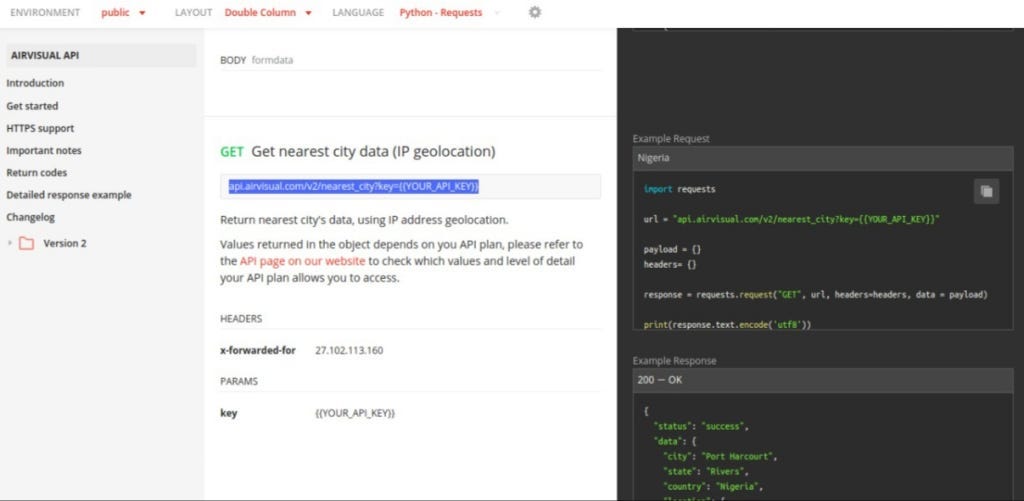Click the url assignment line in code
The width and height of the screenshot is (1024, 501).
coord(792,219)
